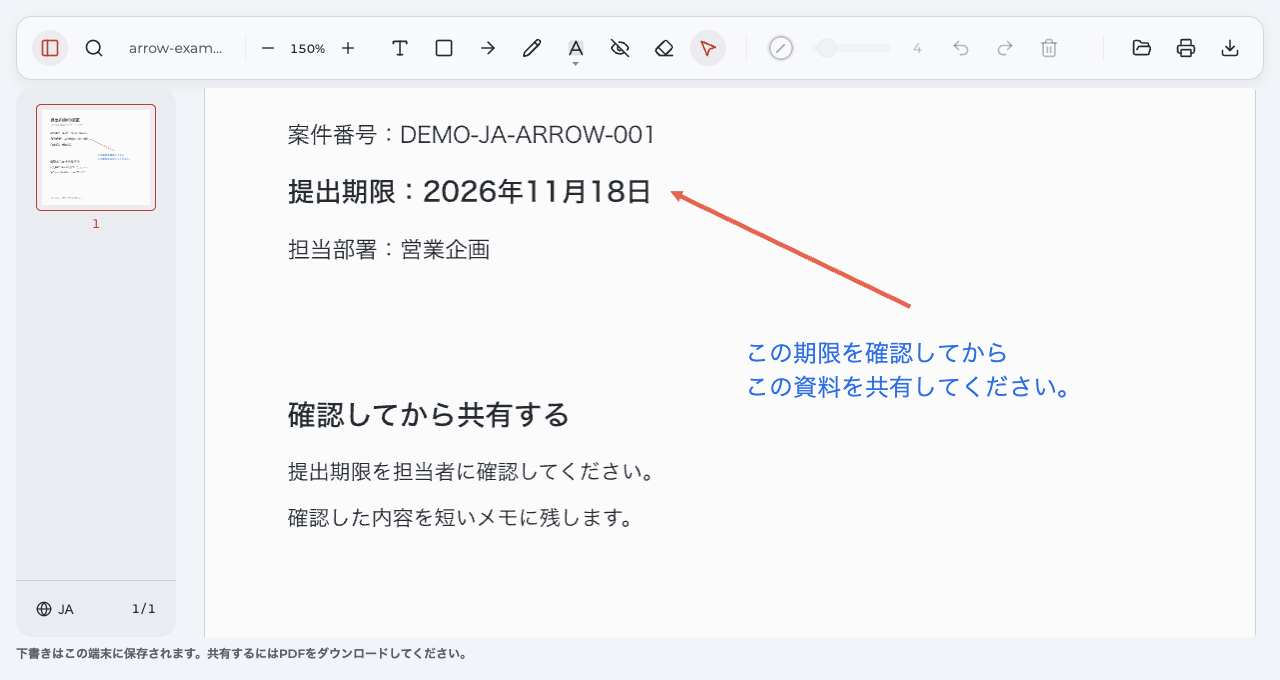This screenshot has height=680, width=1280.
Task: Redo the annotation
Action: 1005,48
